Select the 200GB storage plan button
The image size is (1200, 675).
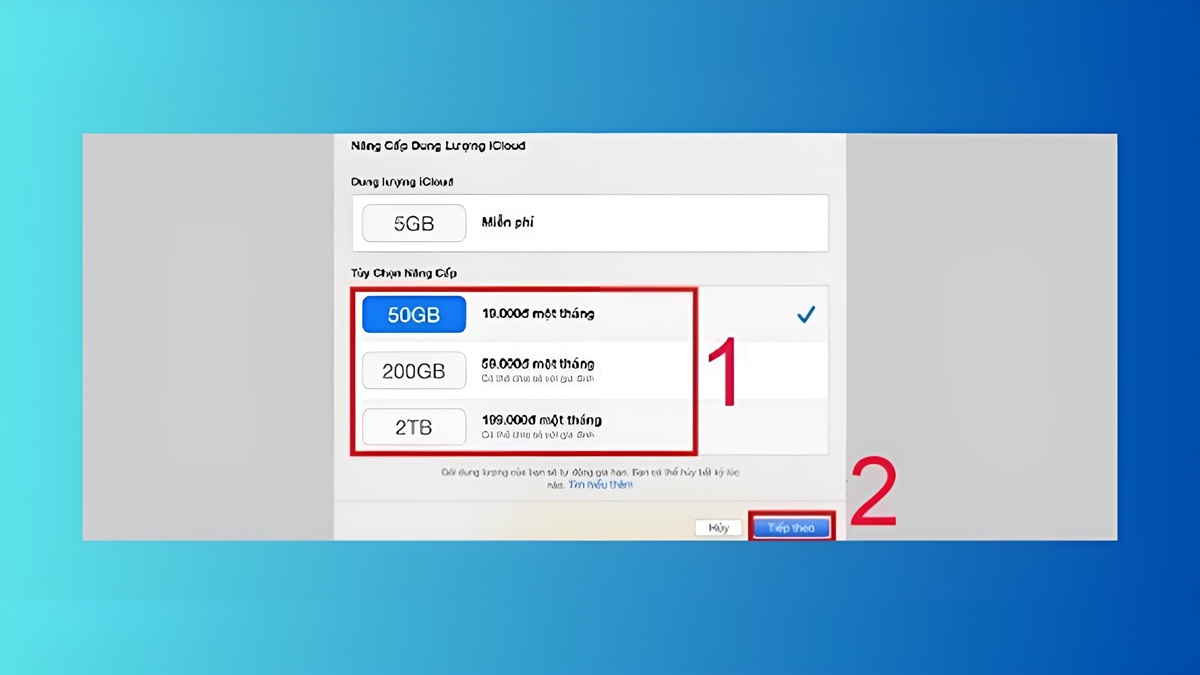414,371
